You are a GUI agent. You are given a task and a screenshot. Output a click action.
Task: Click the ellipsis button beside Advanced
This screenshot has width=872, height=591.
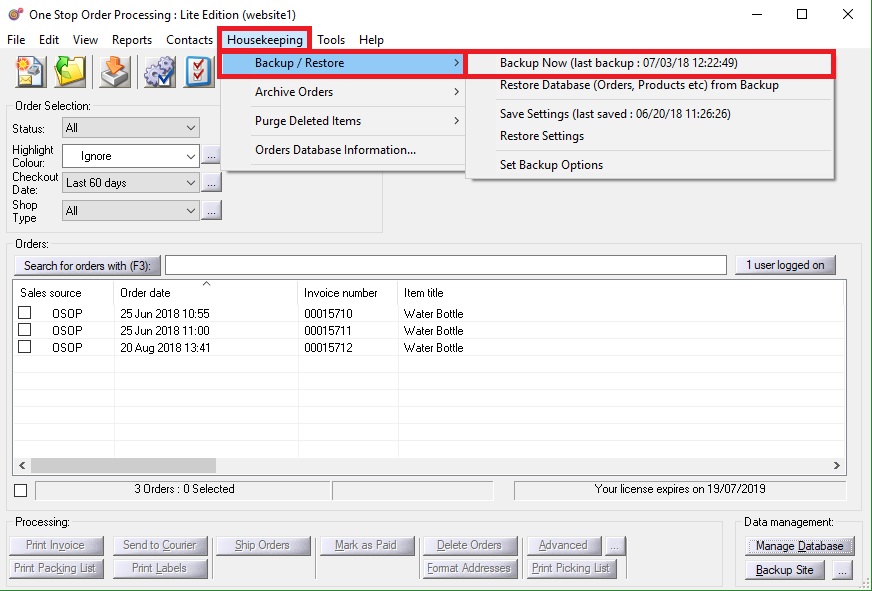615,545
